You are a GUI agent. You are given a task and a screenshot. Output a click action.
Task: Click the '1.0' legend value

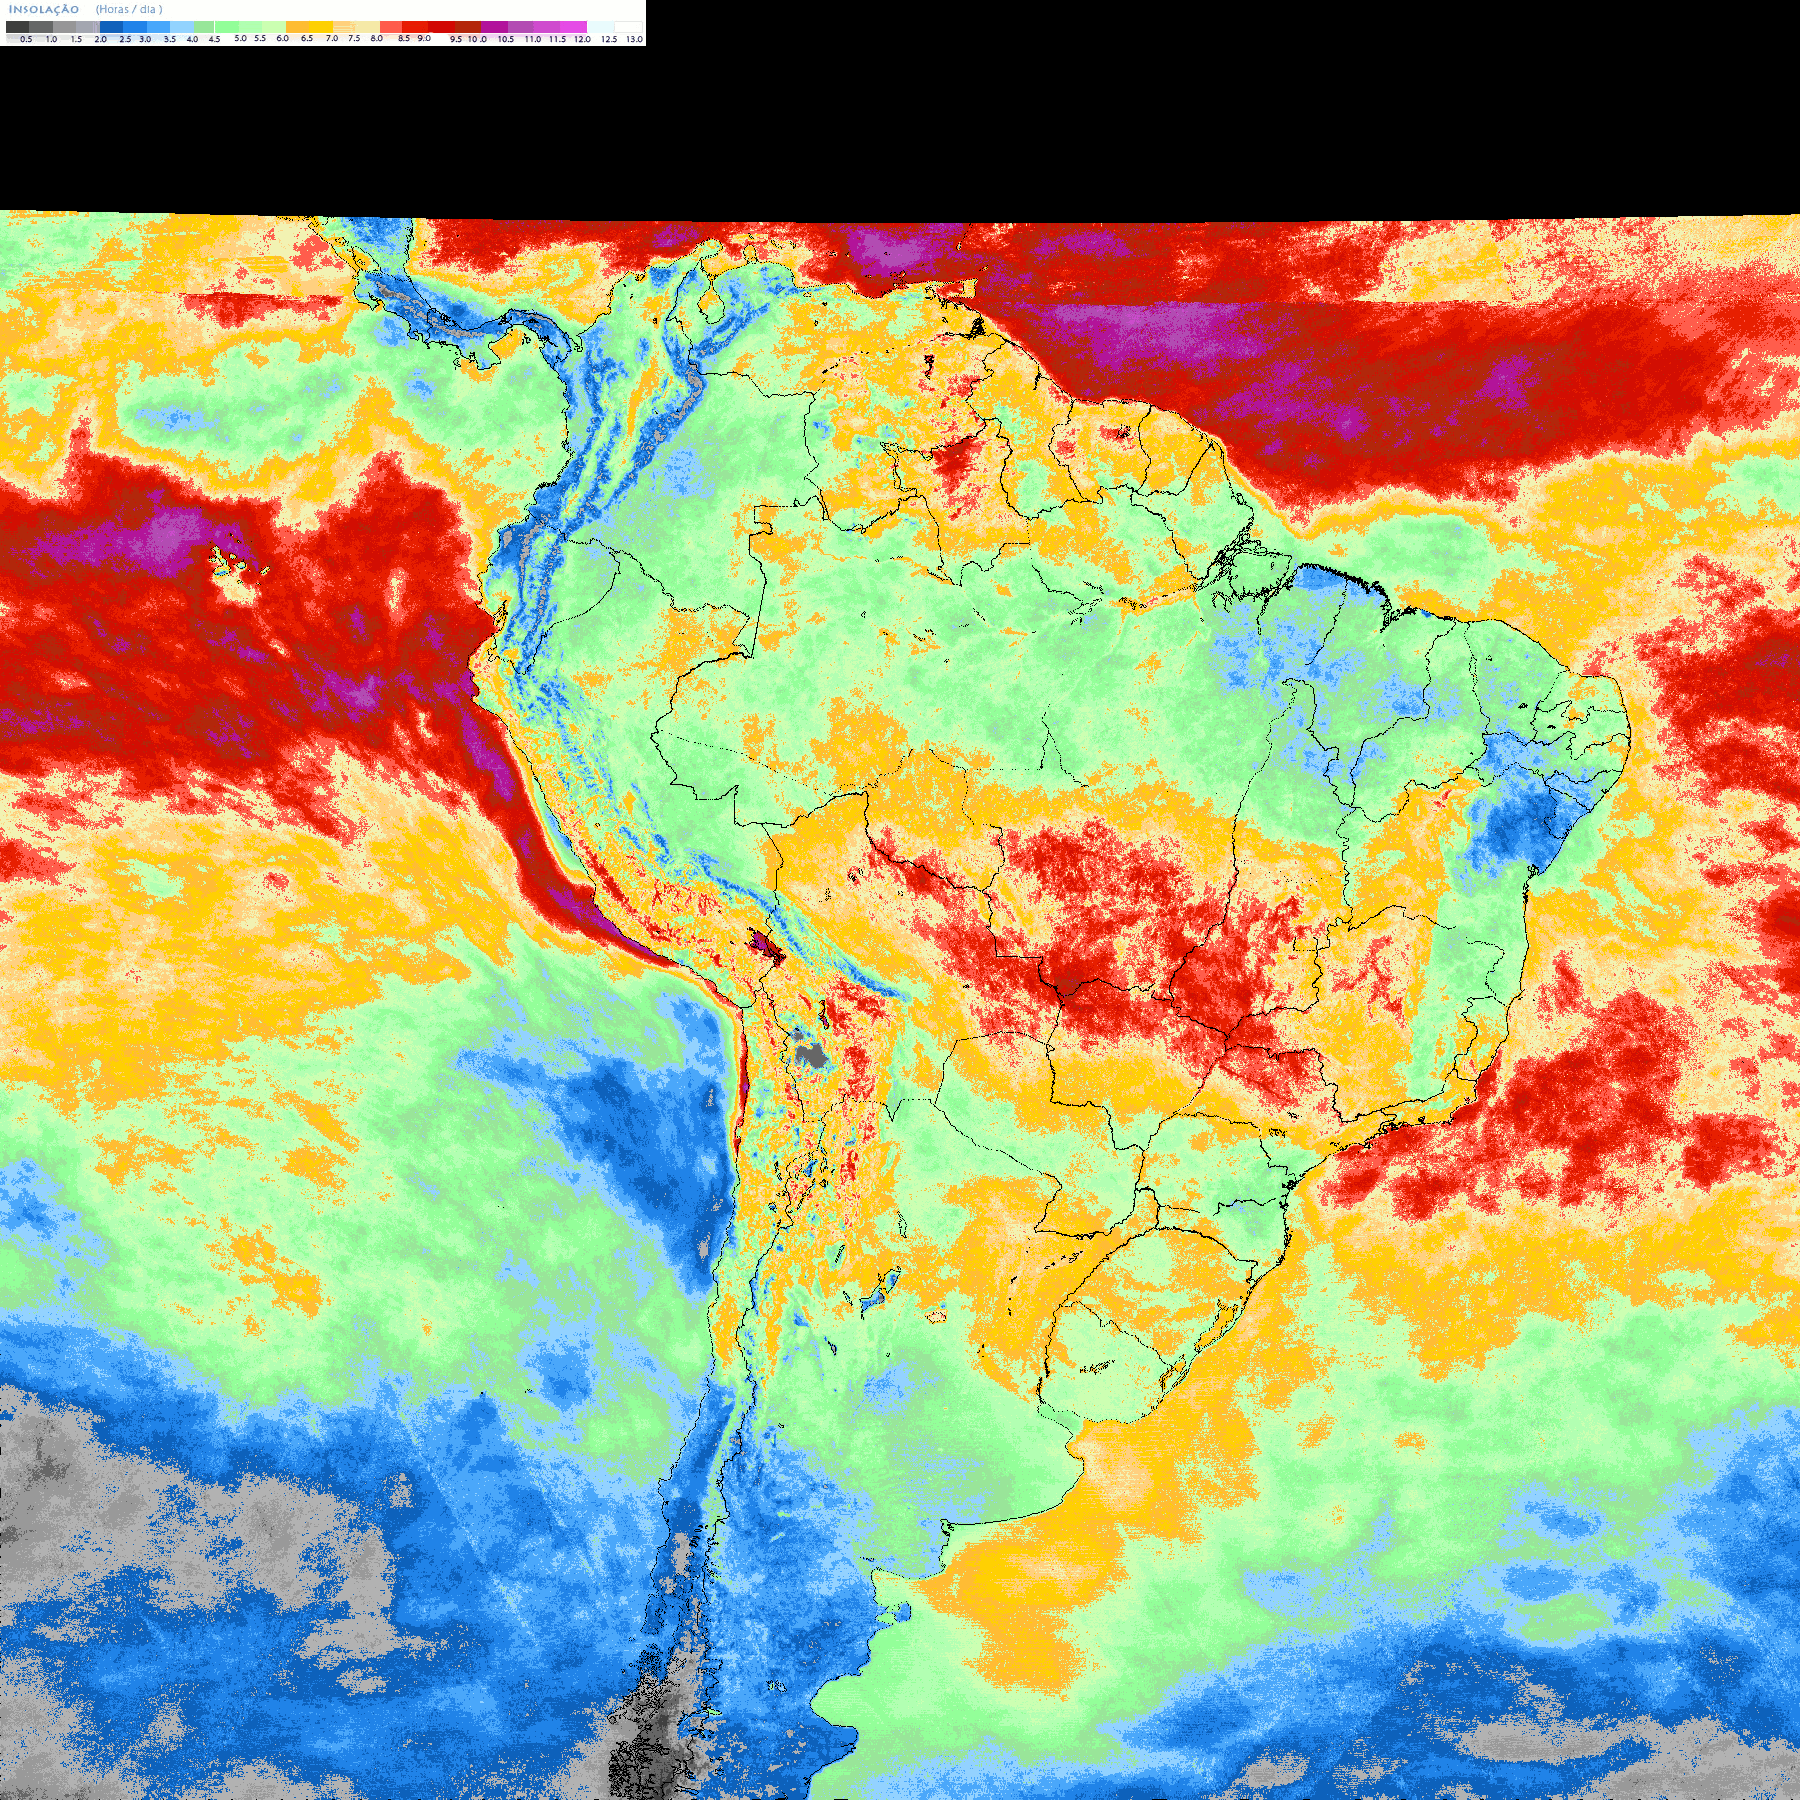(x=51, y=39)
